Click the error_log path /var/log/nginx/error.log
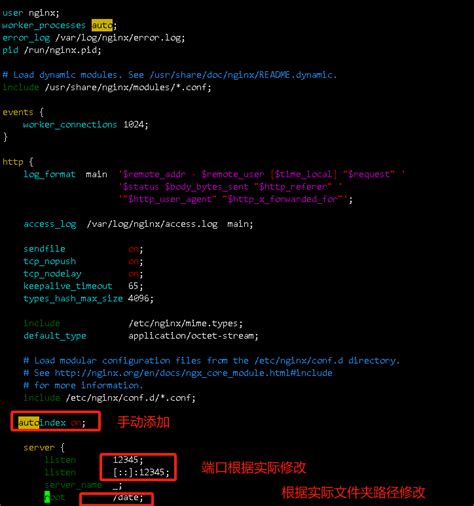The height and width of the screenshot is (506, 474). 118,38
